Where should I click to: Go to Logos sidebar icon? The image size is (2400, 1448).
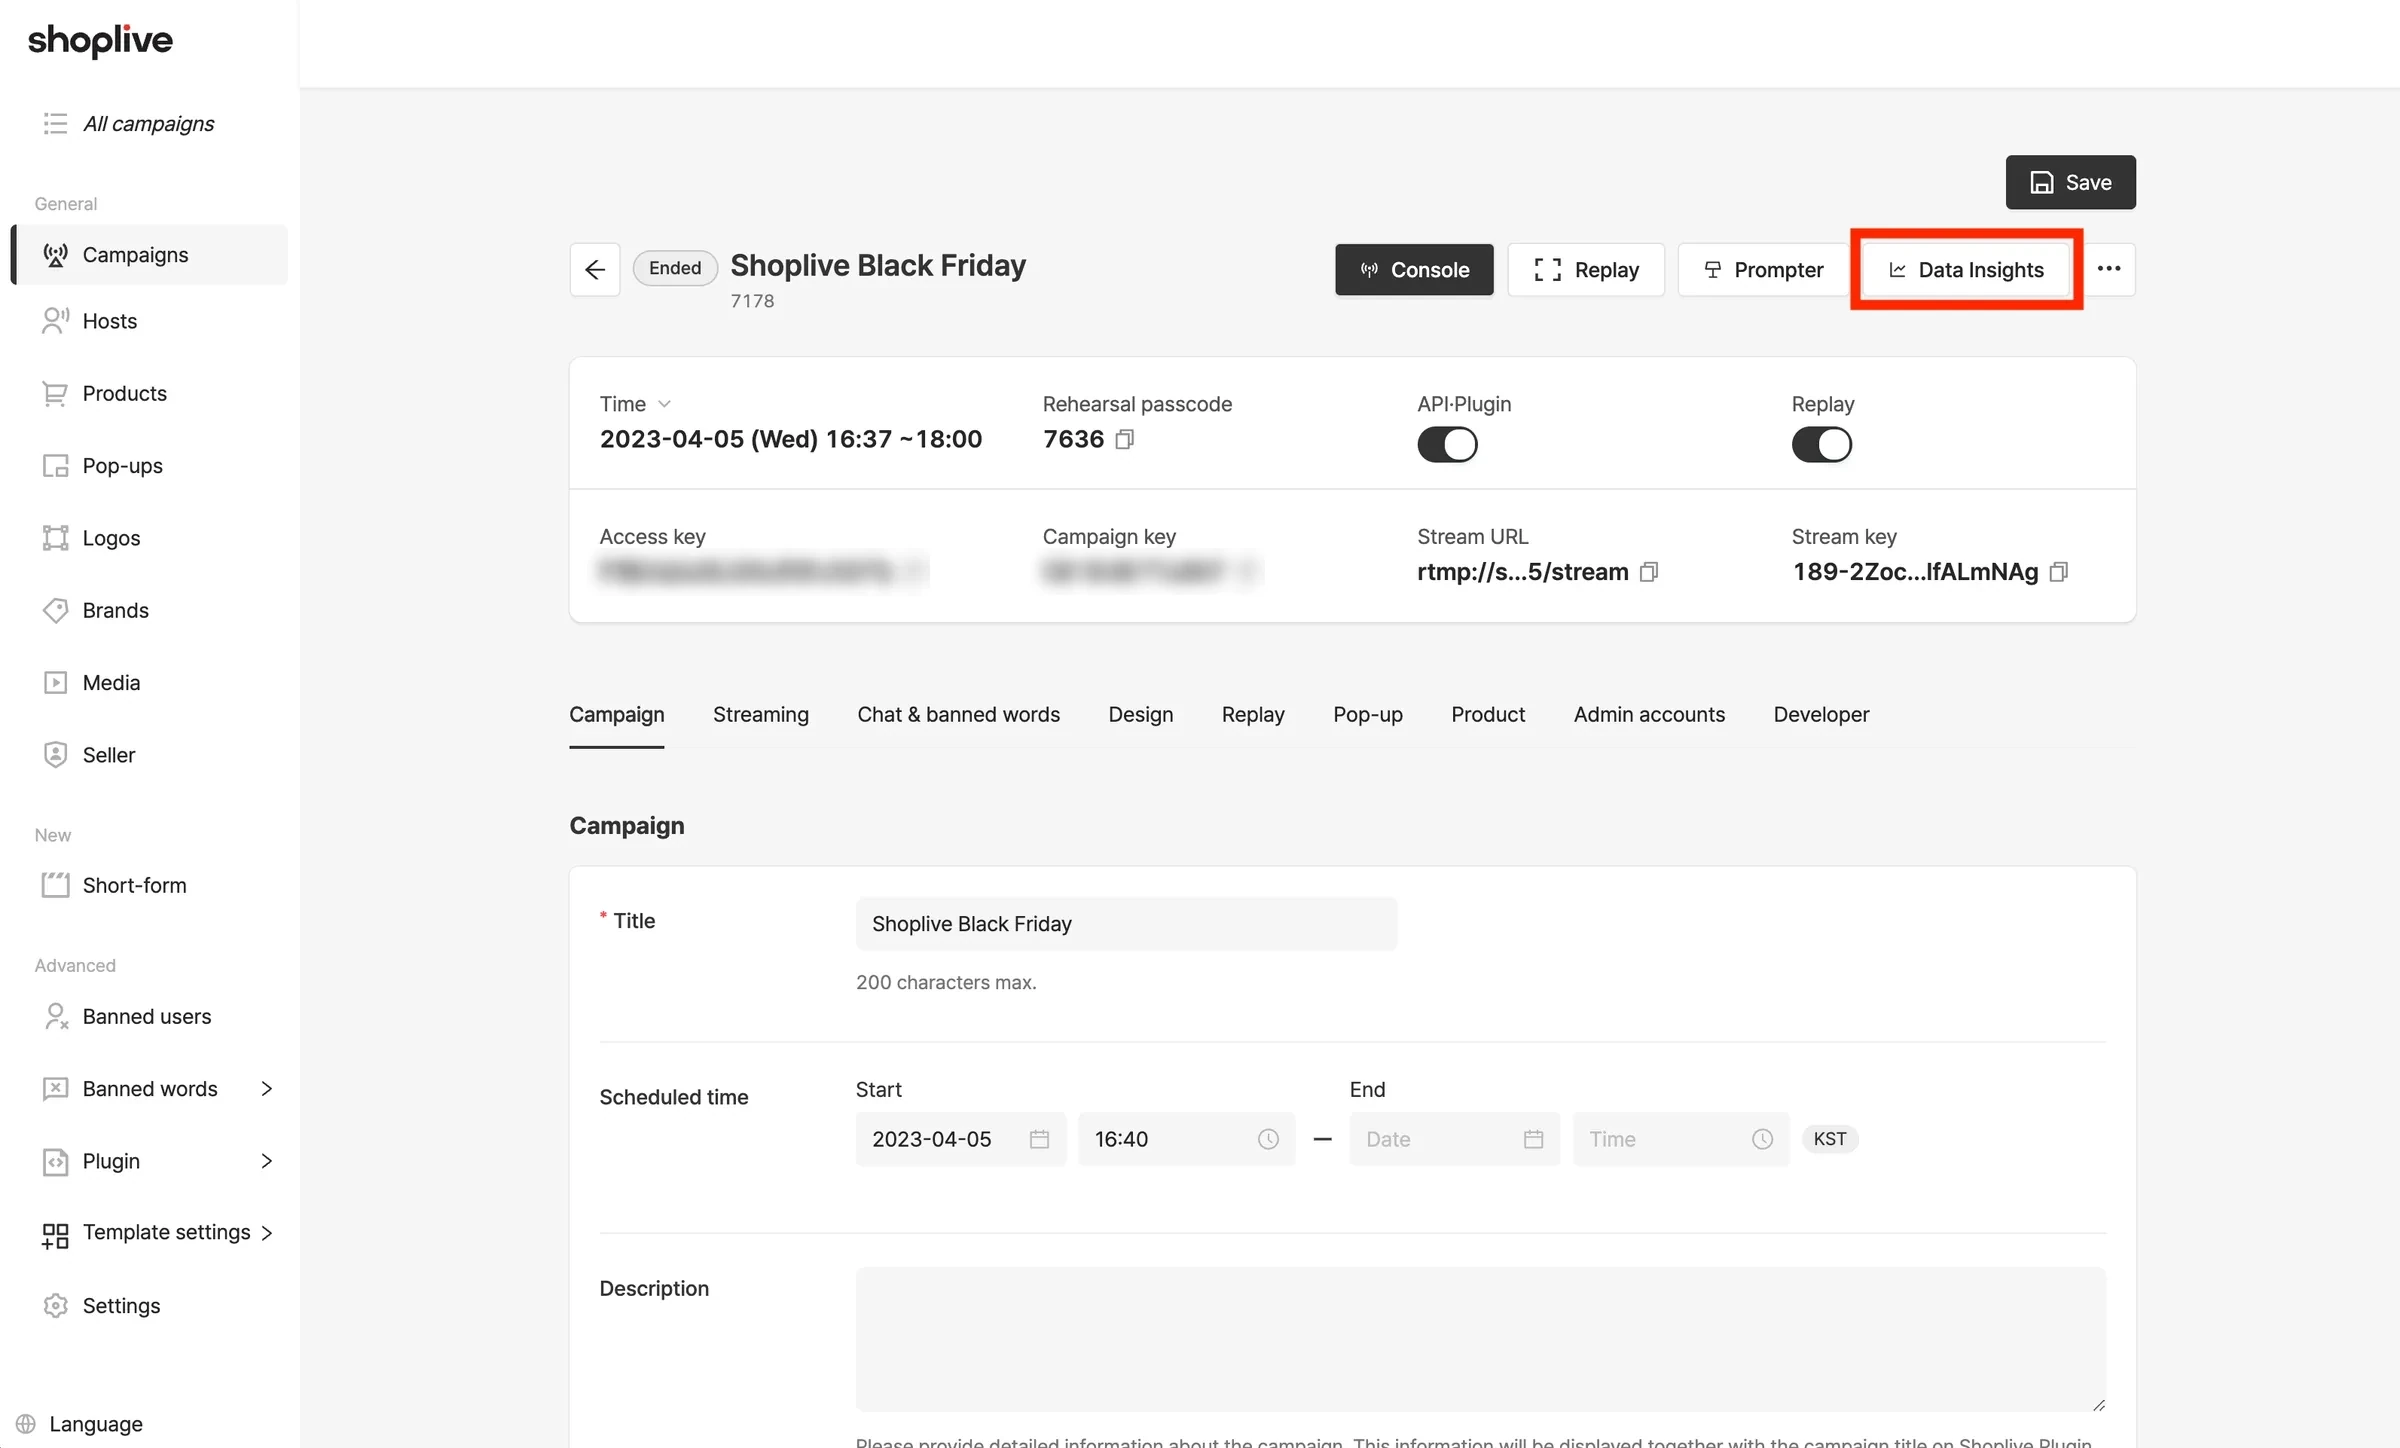(x=55, y=538)
